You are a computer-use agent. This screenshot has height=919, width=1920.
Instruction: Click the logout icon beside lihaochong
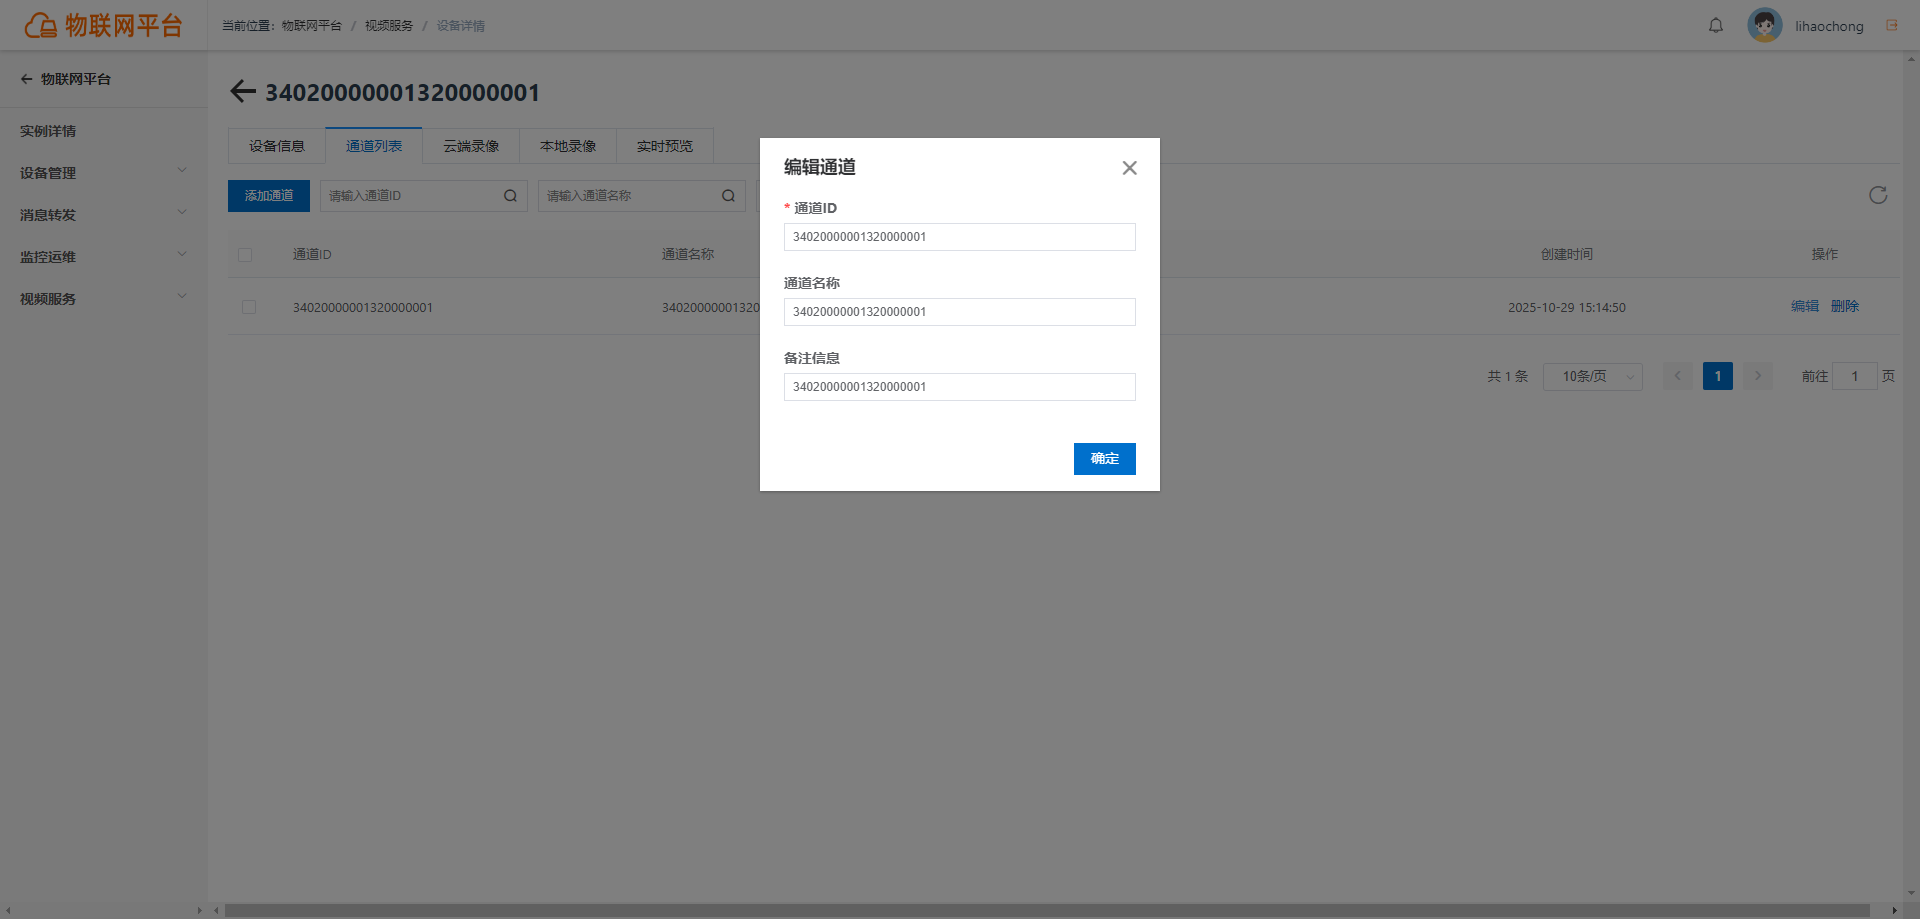(1892, 25)
